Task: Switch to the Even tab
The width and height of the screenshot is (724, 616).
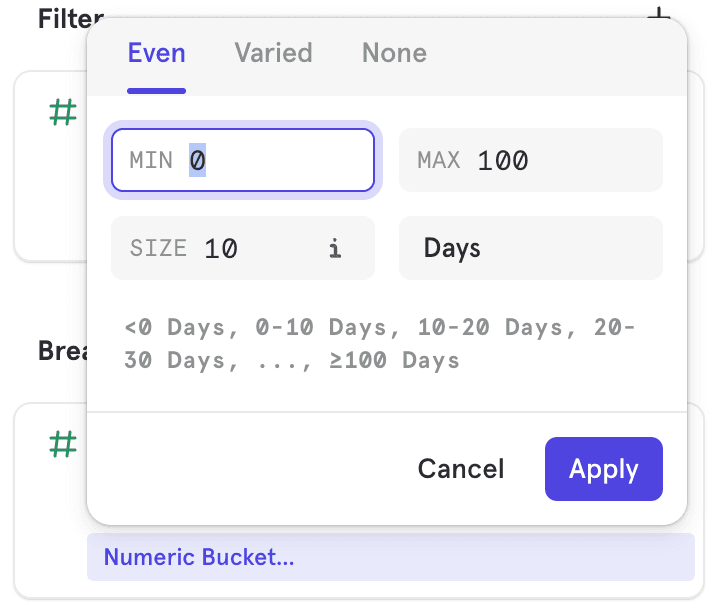Action: [x=156, y=53]
